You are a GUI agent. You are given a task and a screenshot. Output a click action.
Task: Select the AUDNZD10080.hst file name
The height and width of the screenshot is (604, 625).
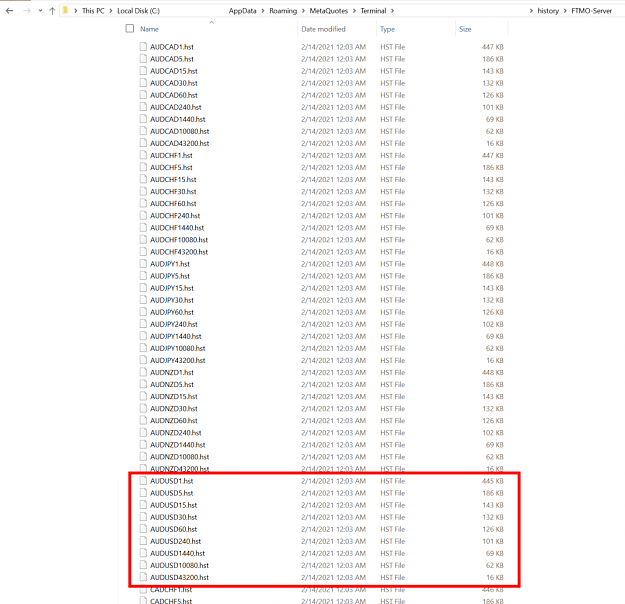tap(179, 456)
